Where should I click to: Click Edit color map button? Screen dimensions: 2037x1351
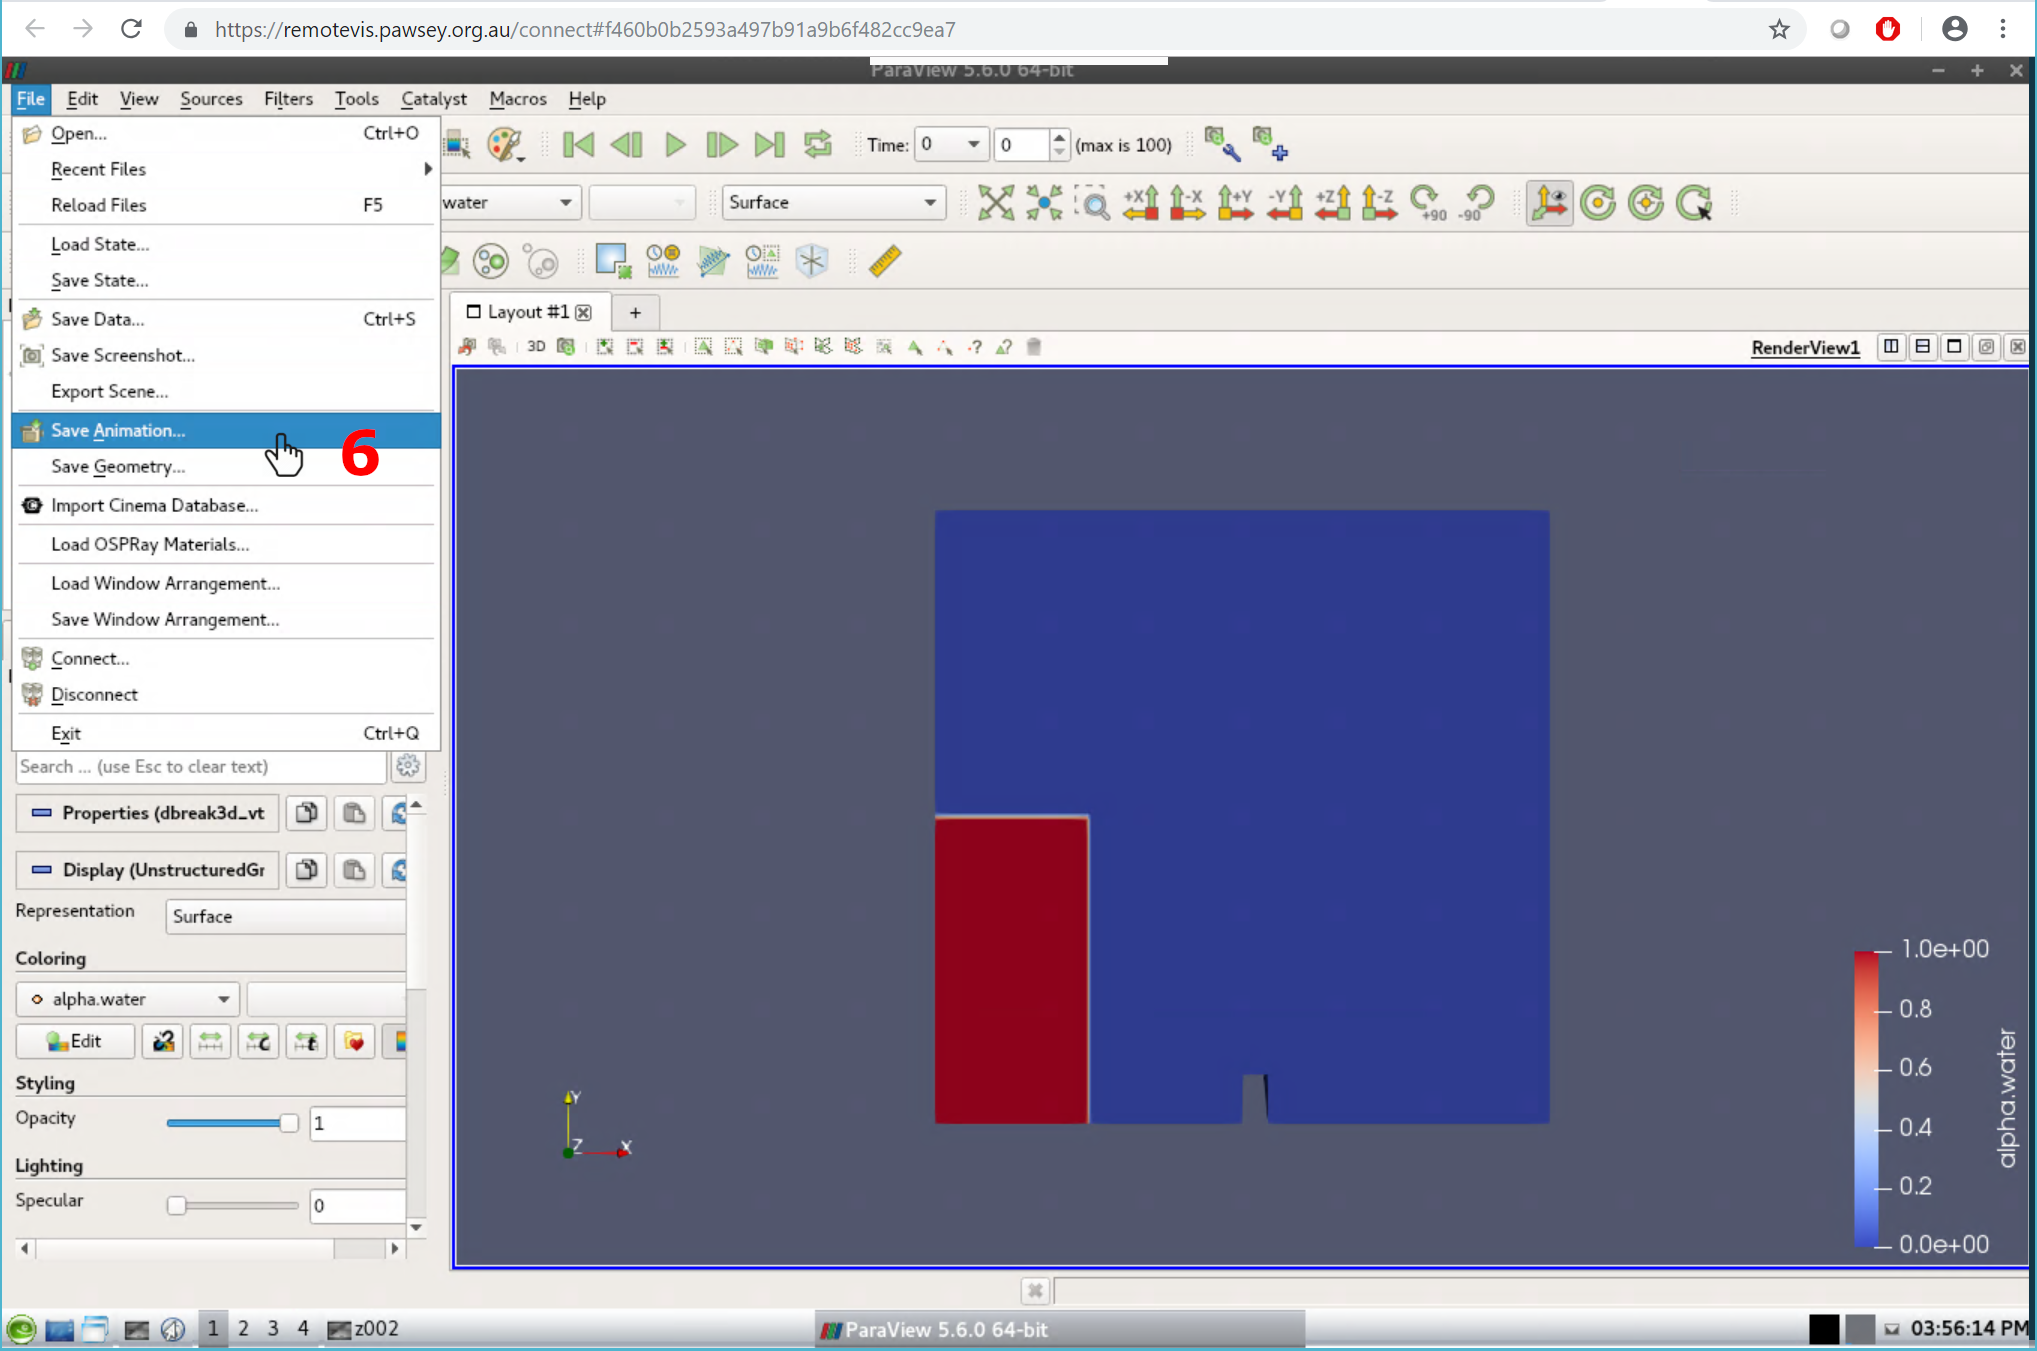(75, 1041)
